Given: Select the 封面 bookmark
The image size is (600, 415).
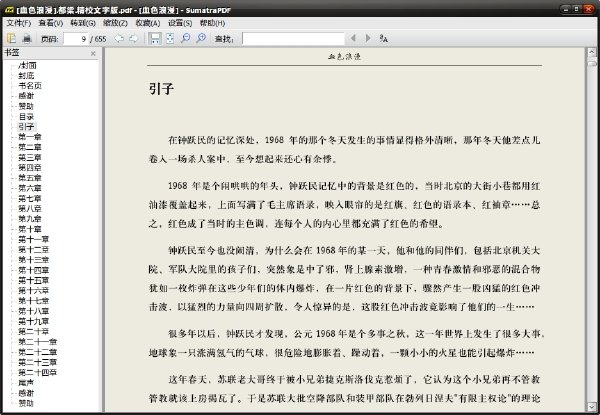Looking at the screenshot, I should pos(27,65).
